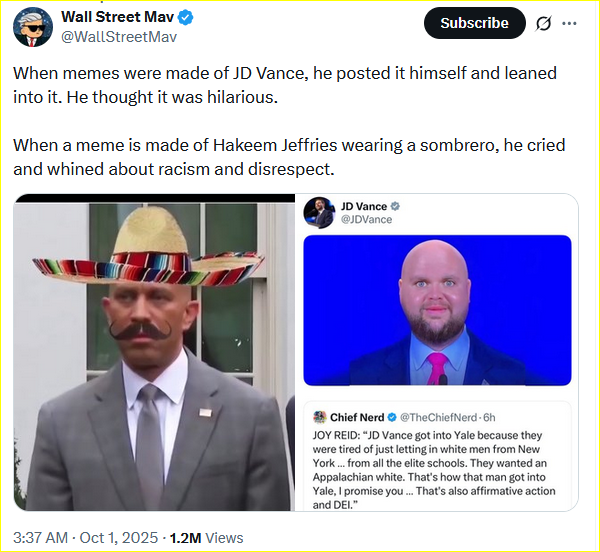Click the Chief Nerd avatar icon
The width and height of the screenshot is (600, 552).
(x=320, y=417)
